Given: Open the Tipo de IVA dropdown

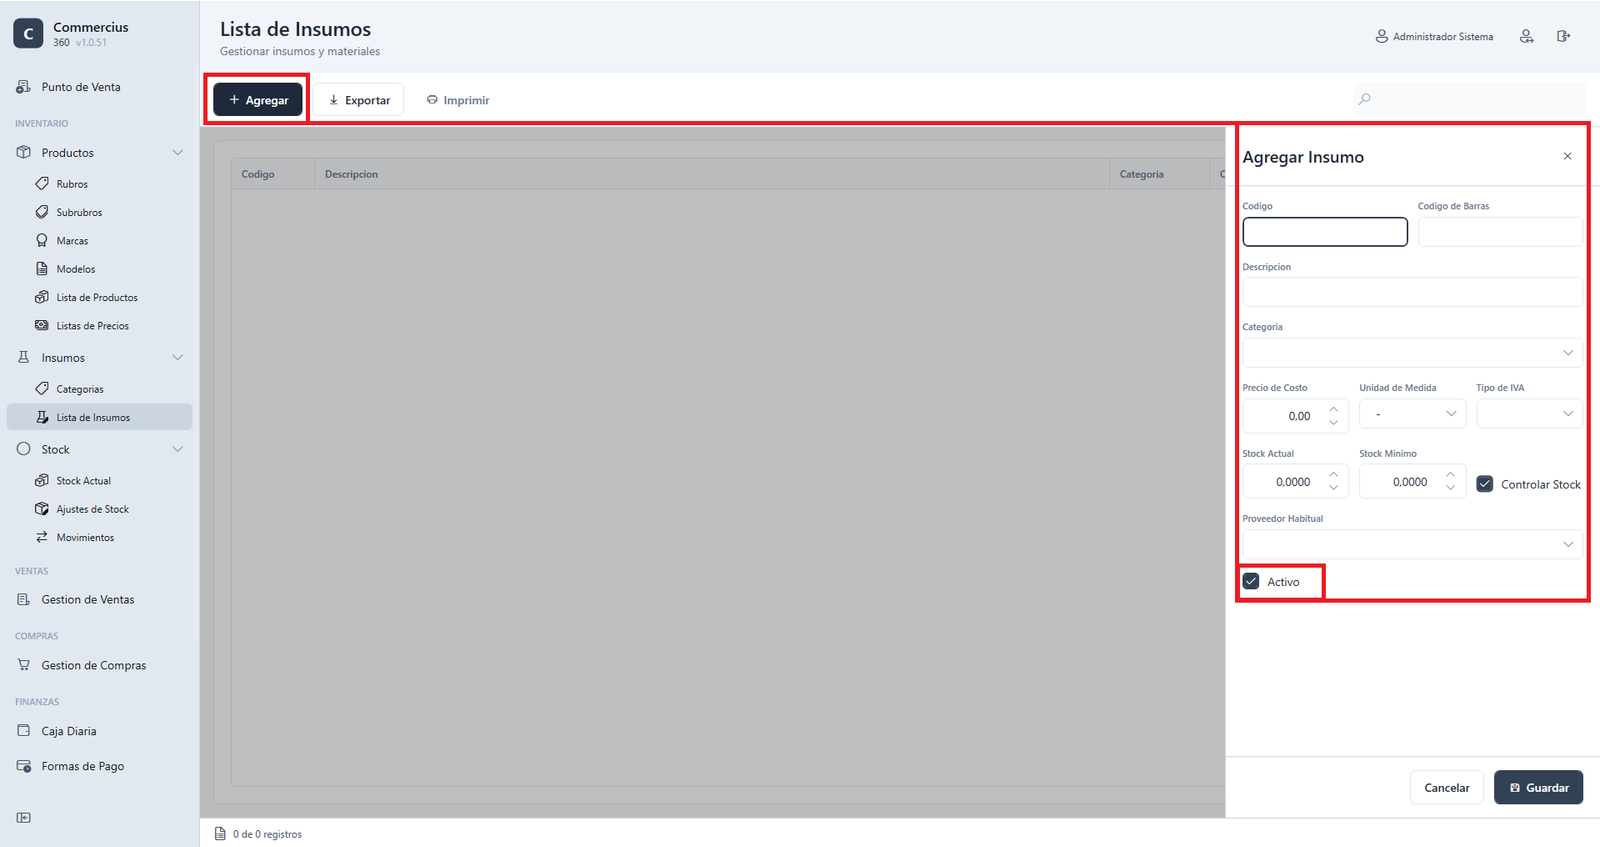Looking at the screenshot, I should tap(1529, 414).
